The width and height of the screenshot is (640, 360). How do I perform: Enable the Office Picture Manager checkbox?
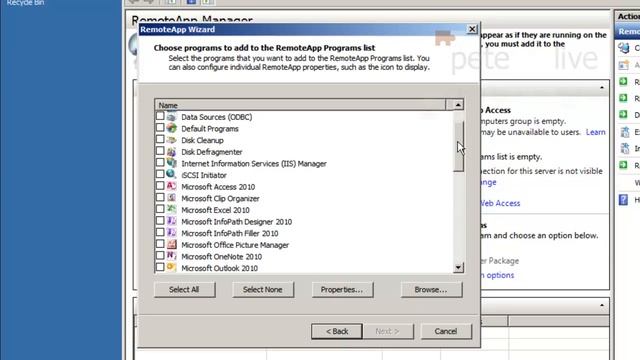pyautogui.click(x=160, y=244)
